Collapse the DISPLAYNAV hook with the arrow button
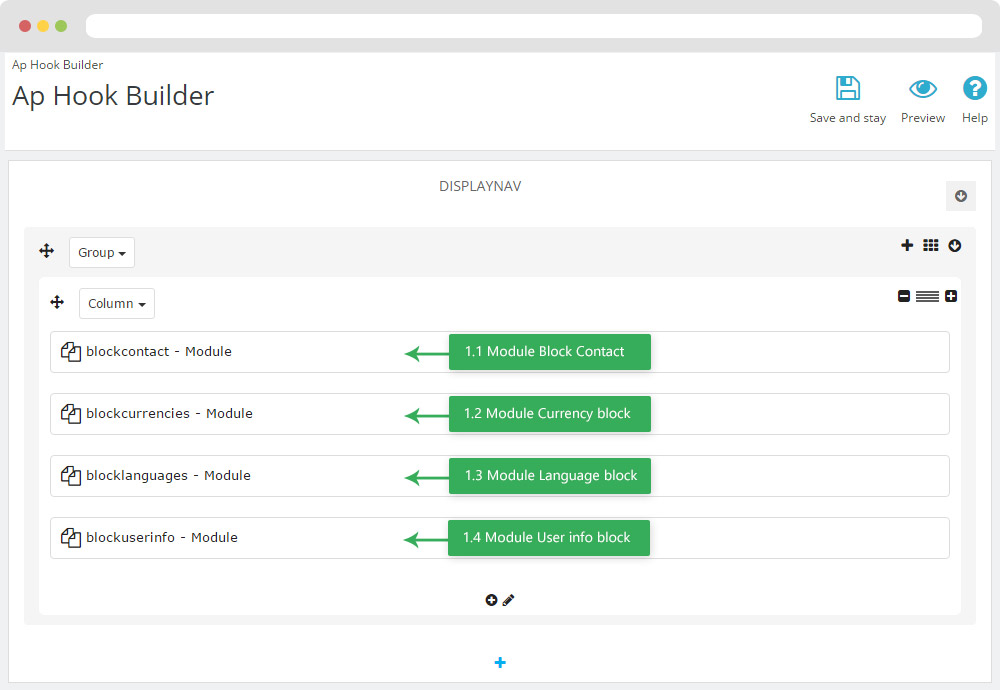 click(960, 196)
